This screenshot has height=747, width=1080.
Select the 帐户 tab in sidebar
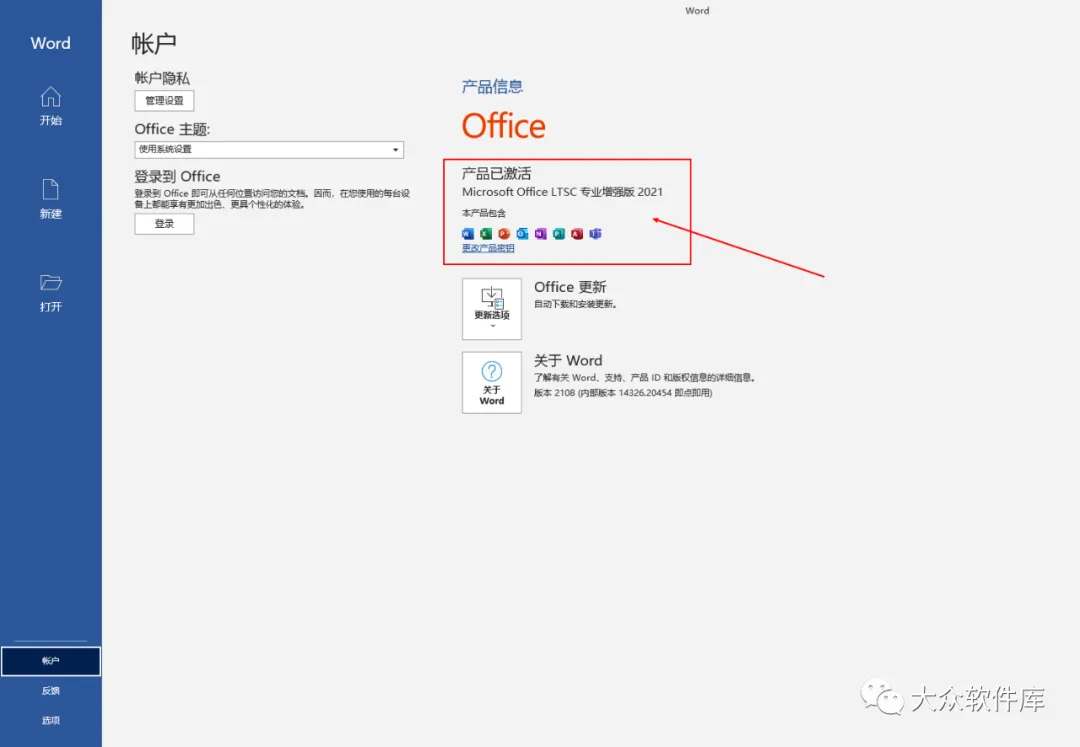pyautogui.click(x=50, y=661)
